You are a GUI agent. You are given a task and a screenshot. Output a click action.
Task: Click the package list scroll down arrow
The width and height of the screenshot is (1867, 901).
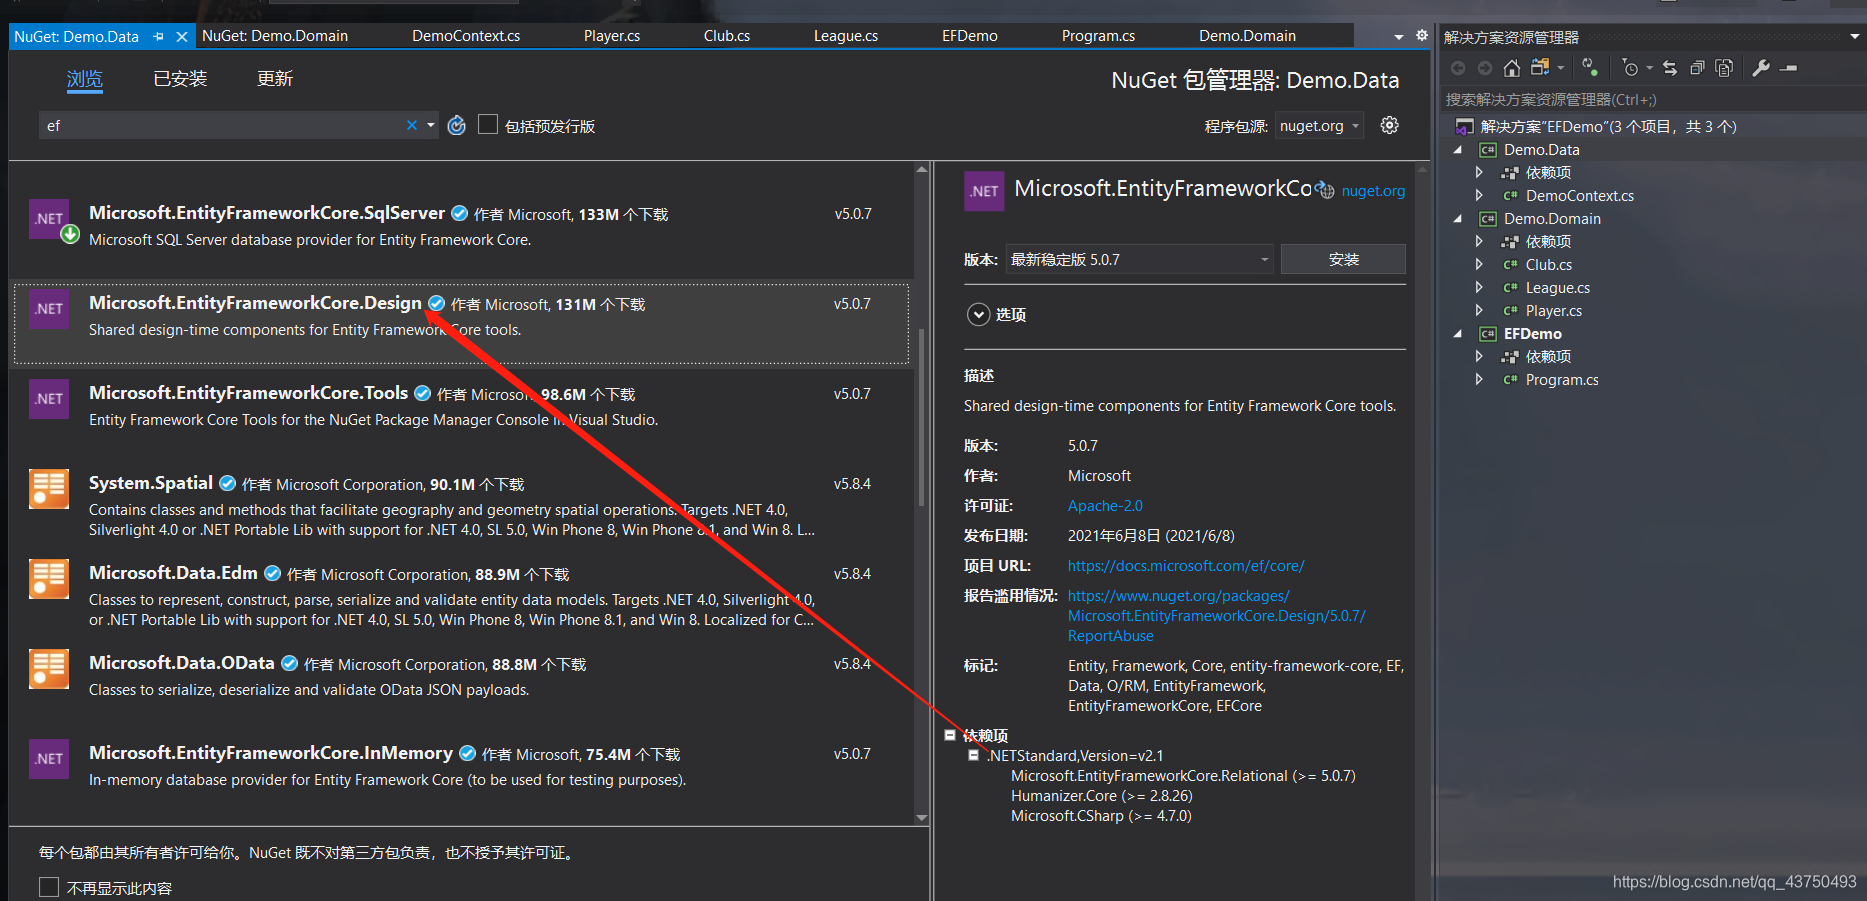click(922, 818)
